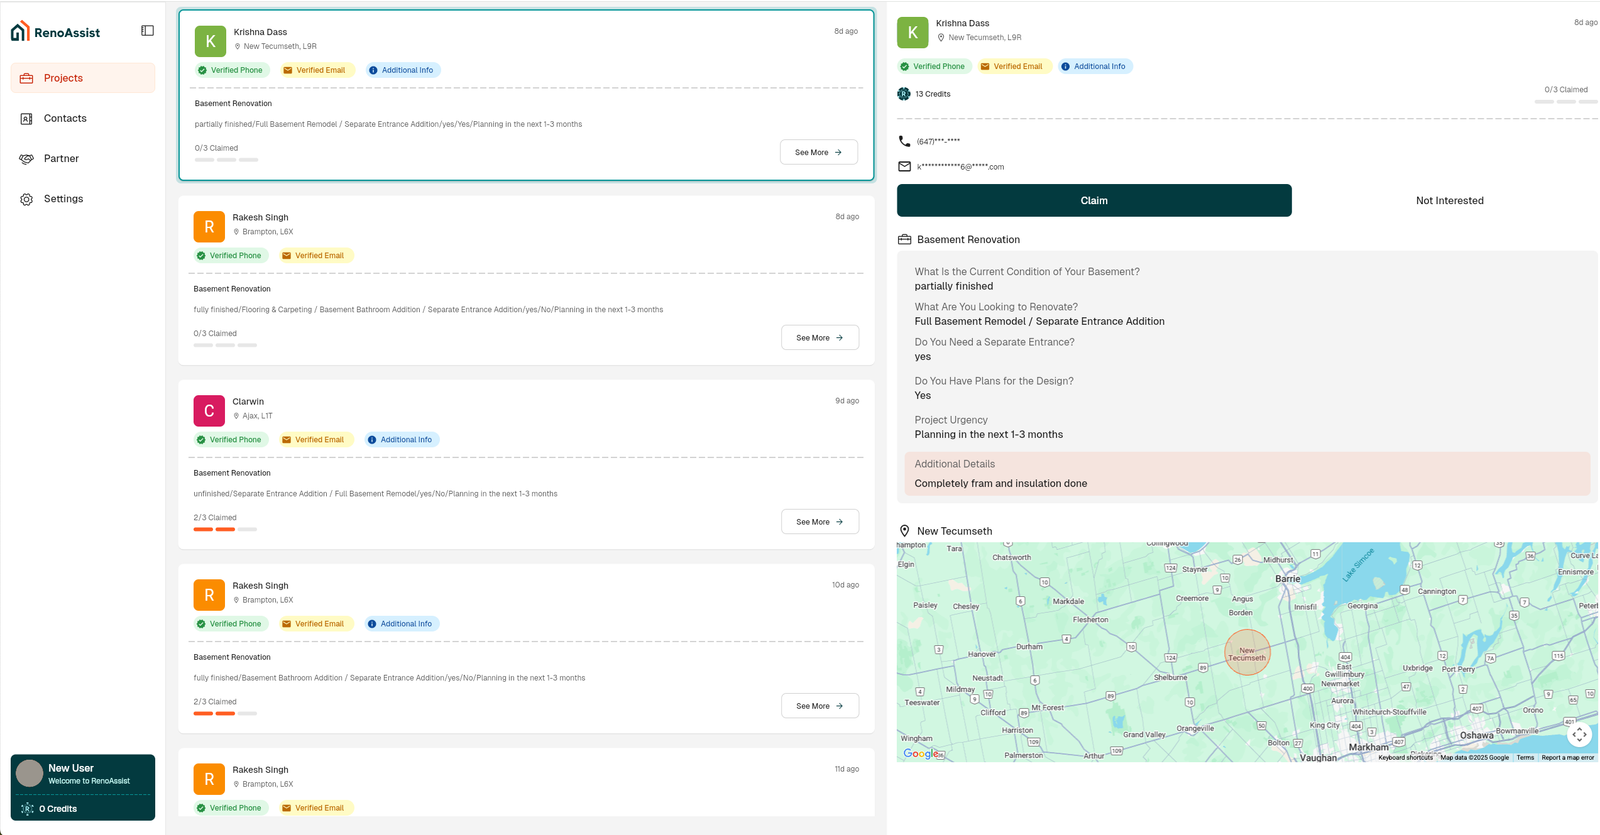
Task: Click the Contacts sidebar icon
Action: 27,119
